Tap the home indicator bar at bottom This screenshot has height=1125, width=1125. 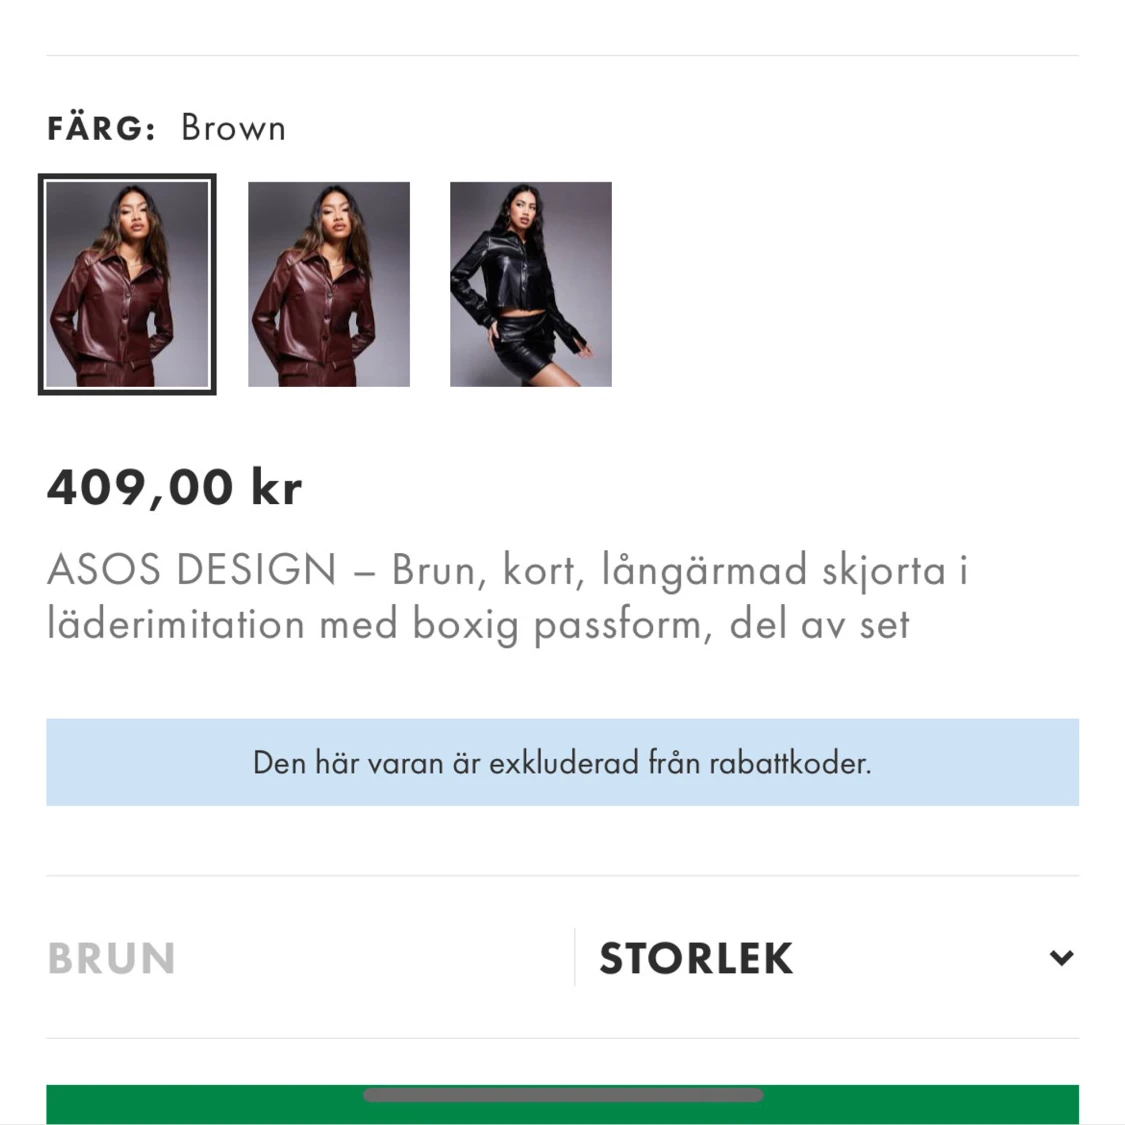[562, 1095]
